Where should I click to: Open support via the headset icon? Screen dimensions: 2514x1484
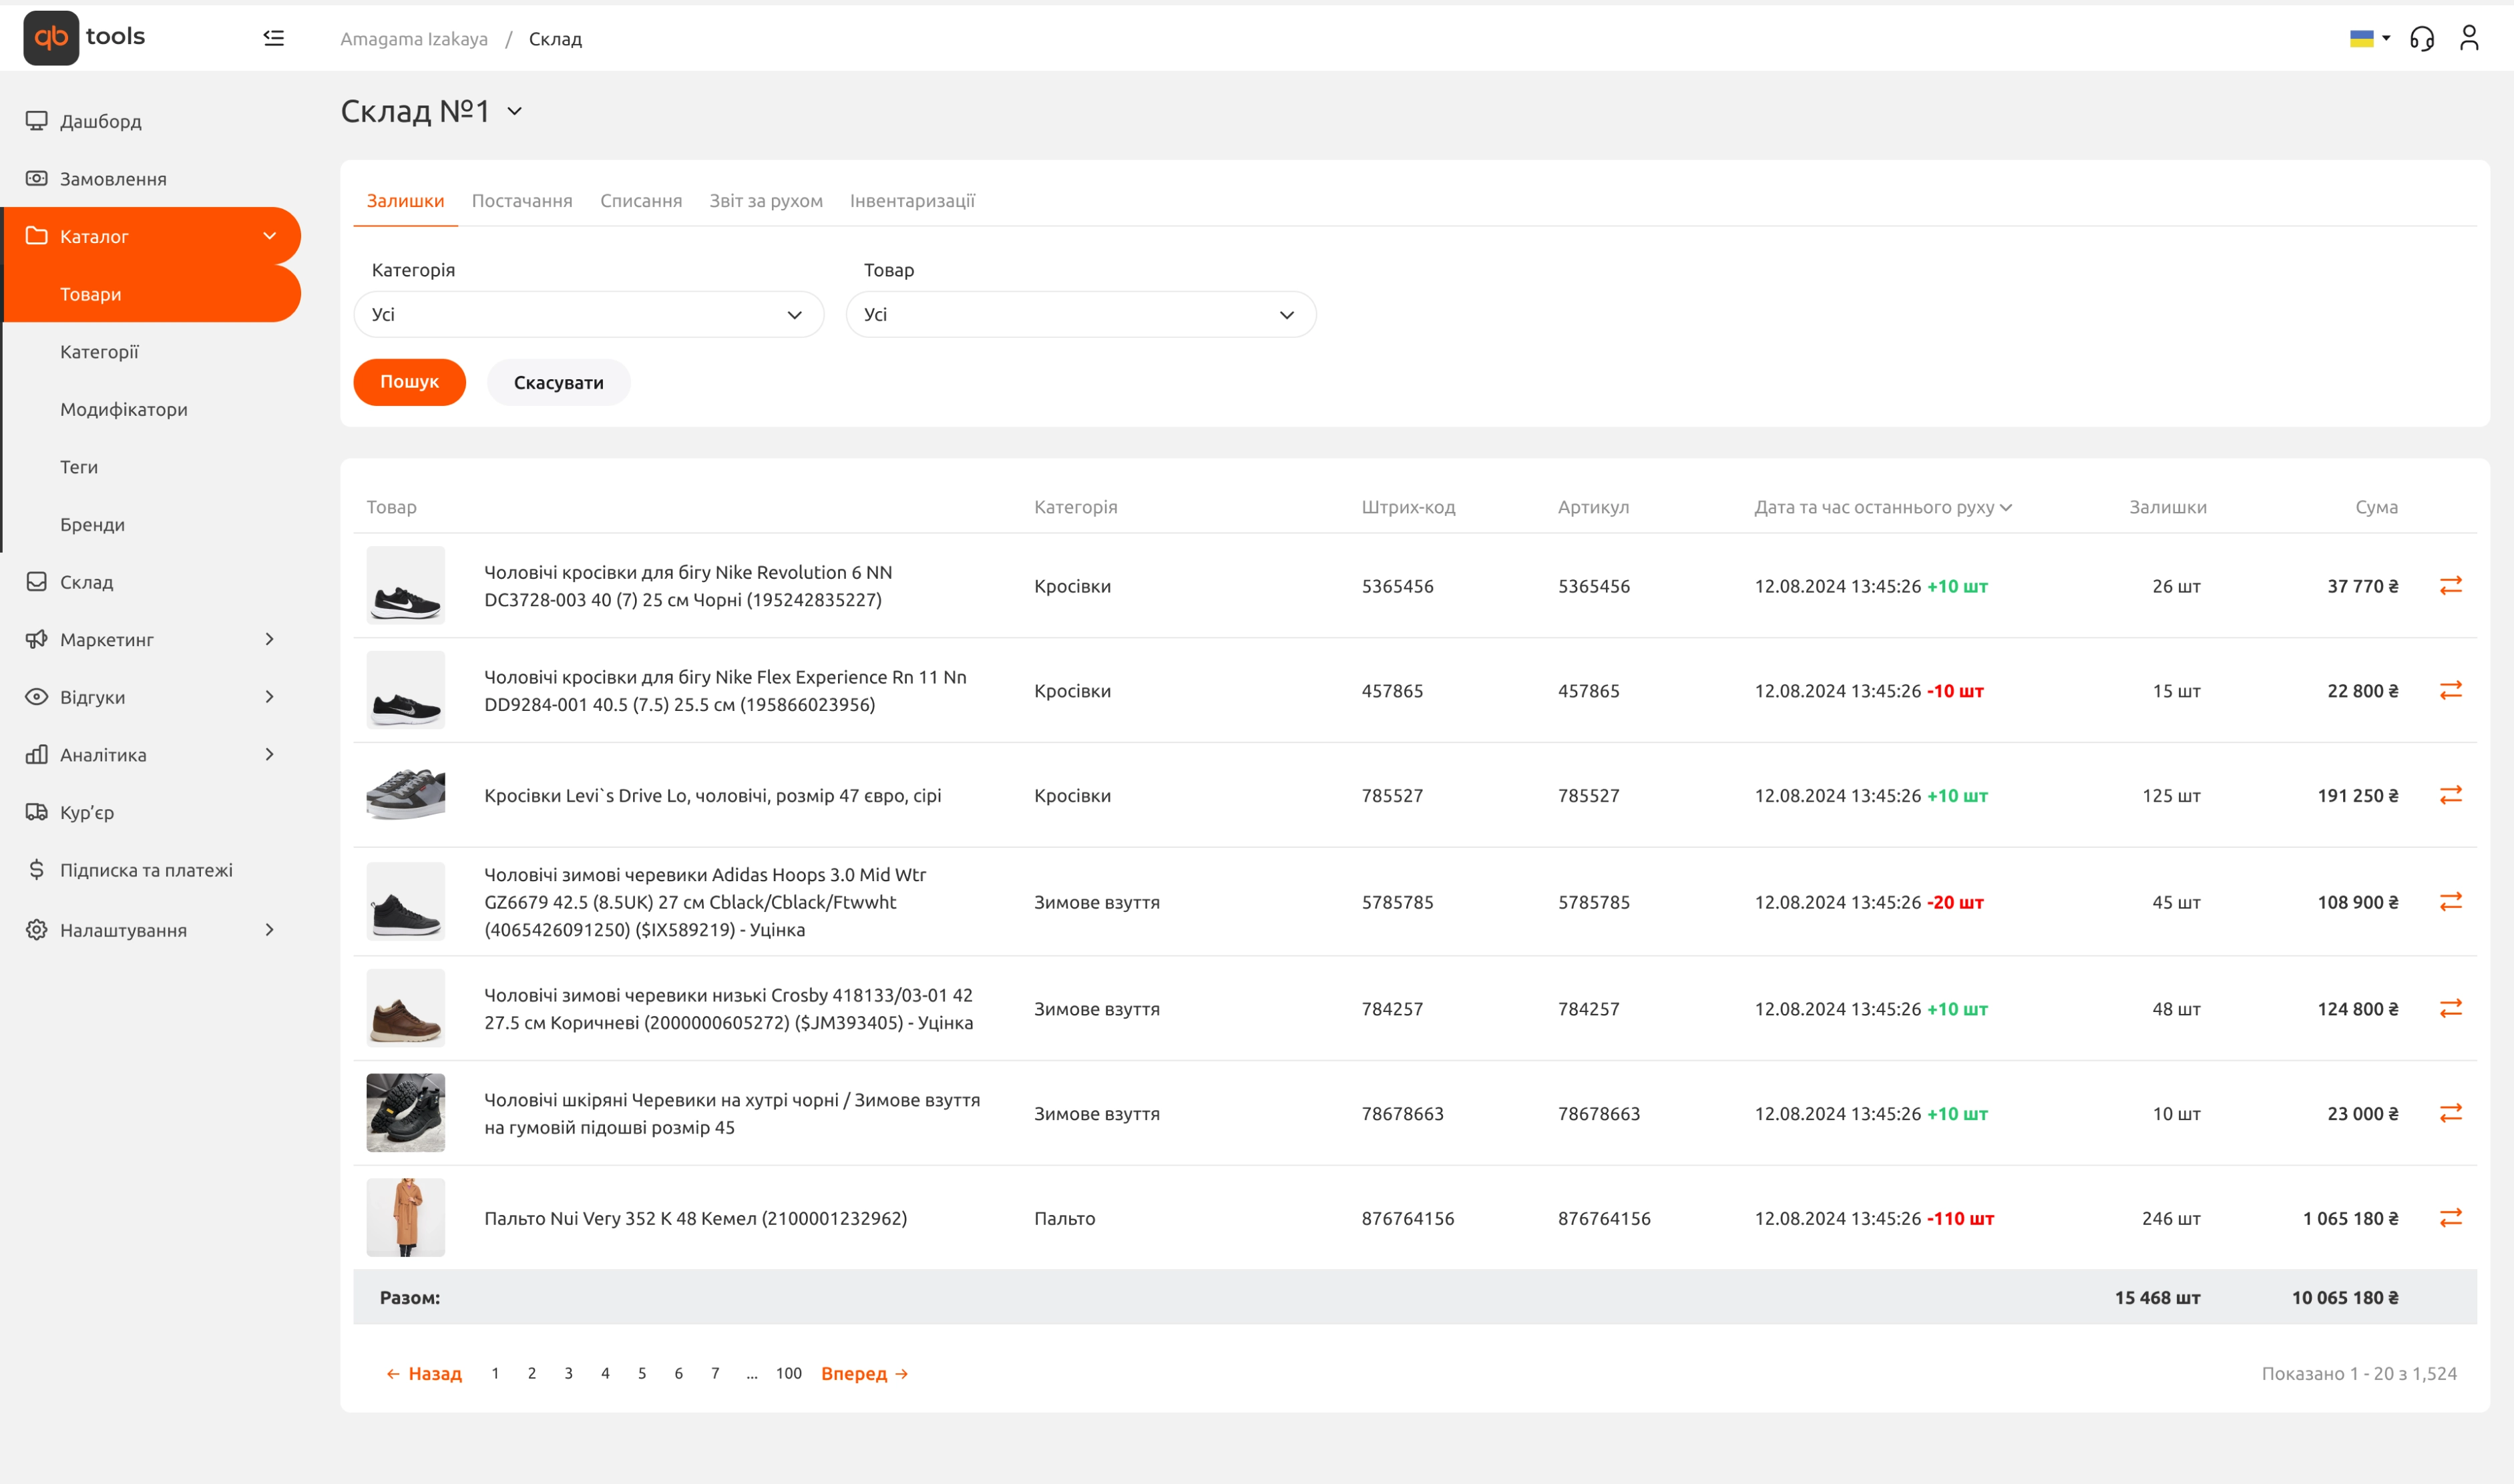pyautogui.click(x=2421, y=38)
